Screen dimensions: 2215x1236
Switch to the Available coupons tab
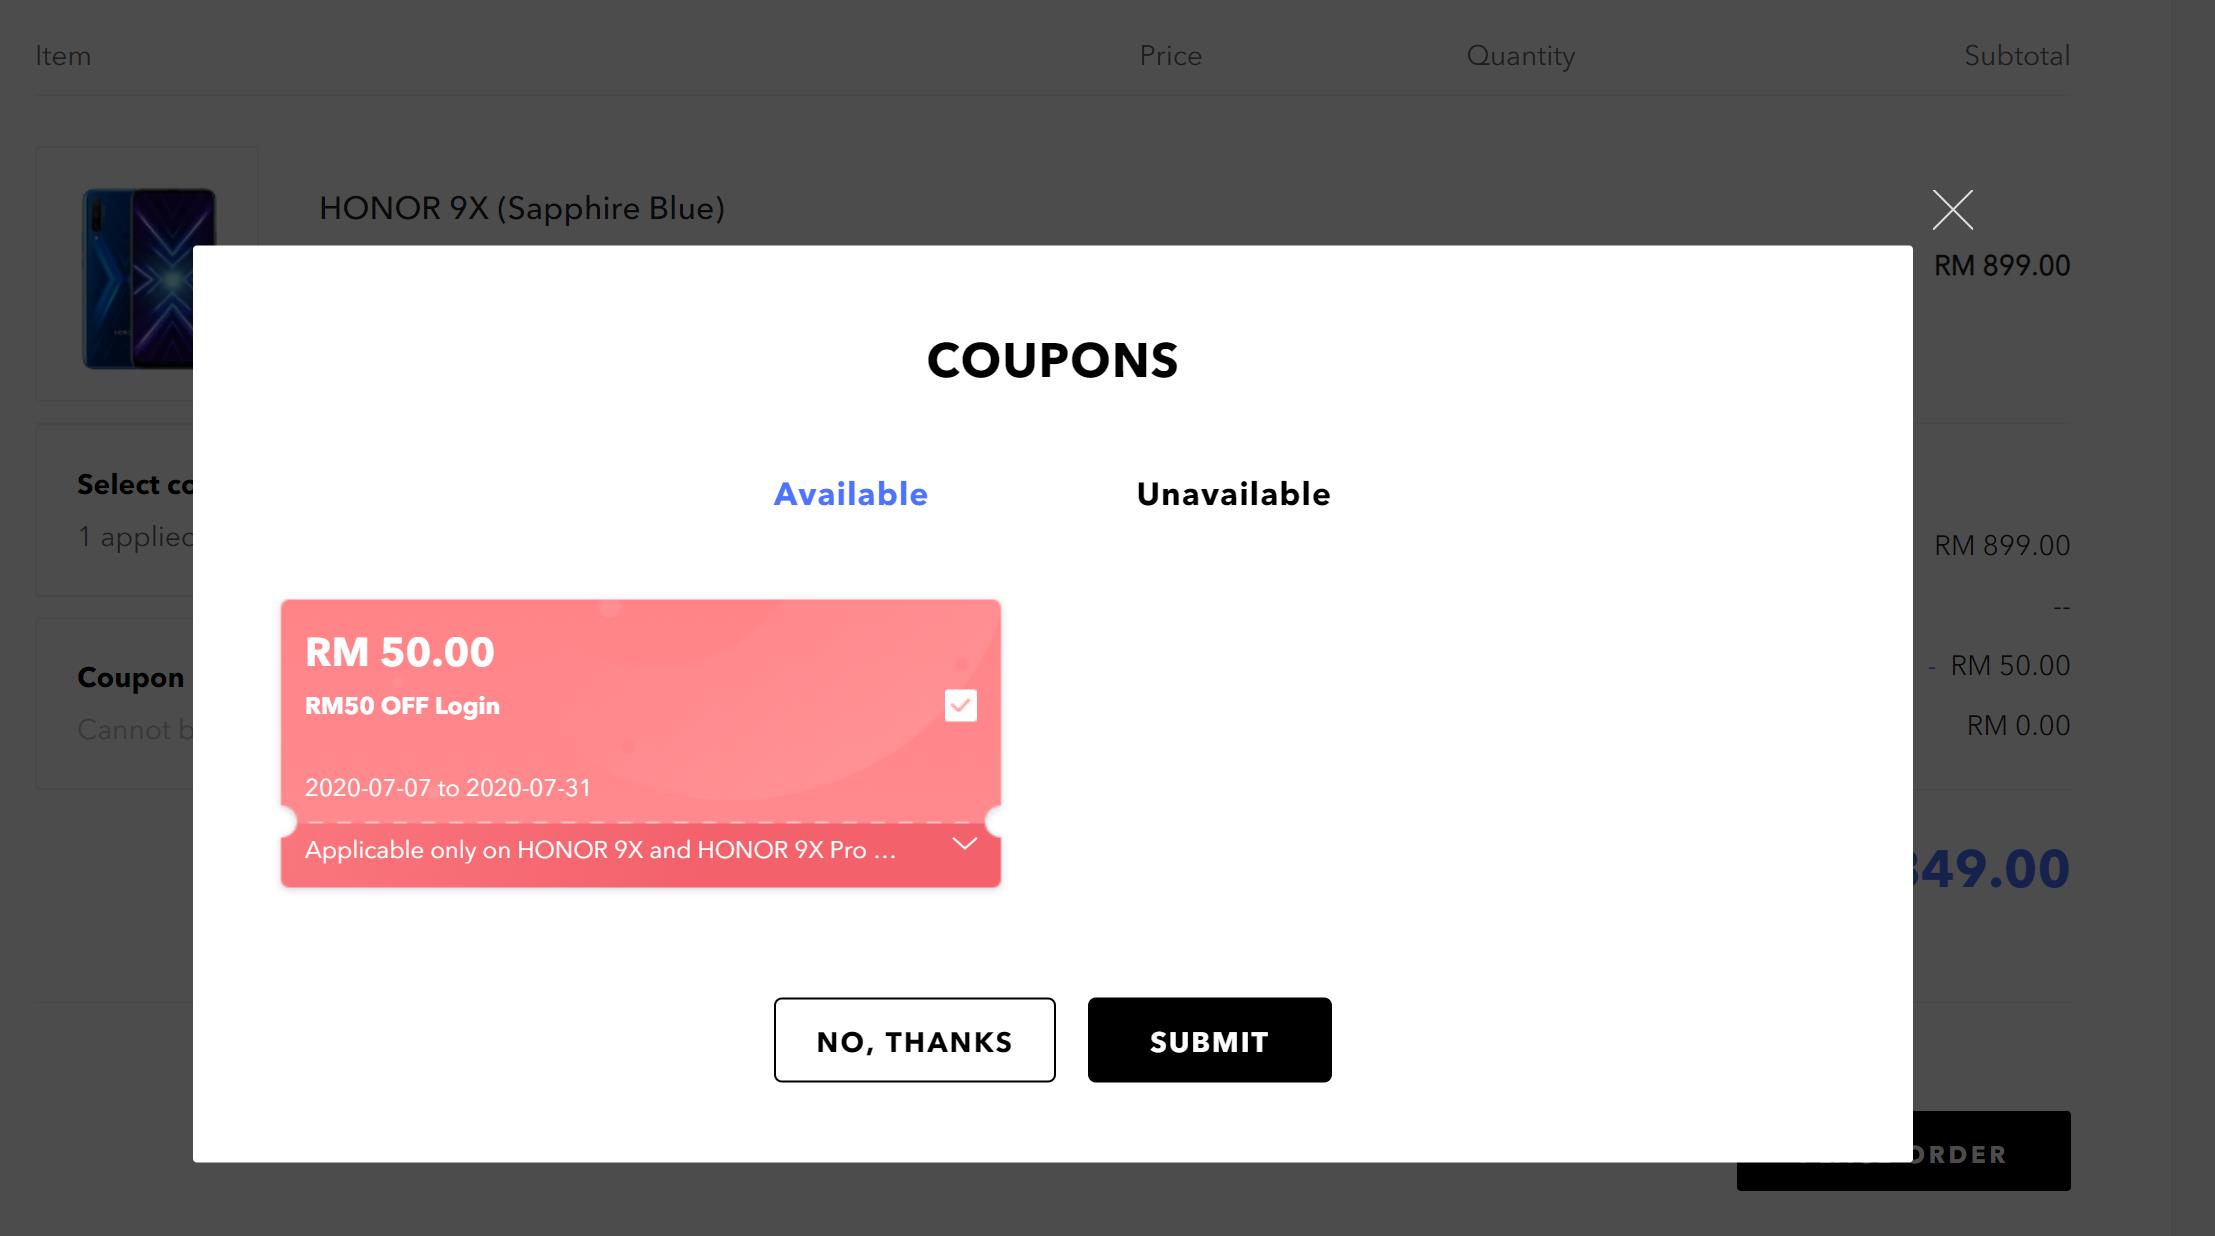[x=850, y=494]
